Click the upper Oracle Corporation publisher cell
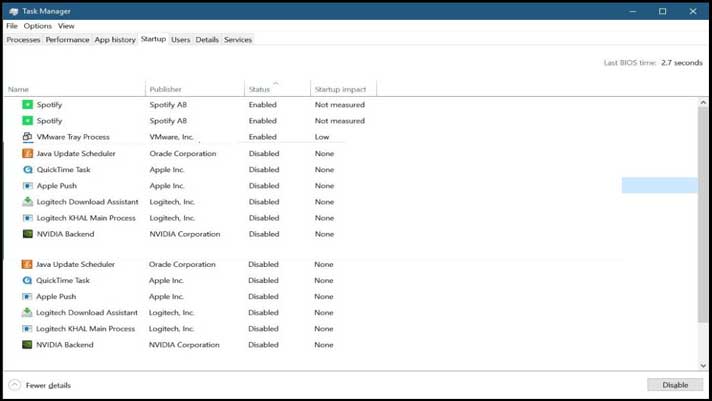 183,153
